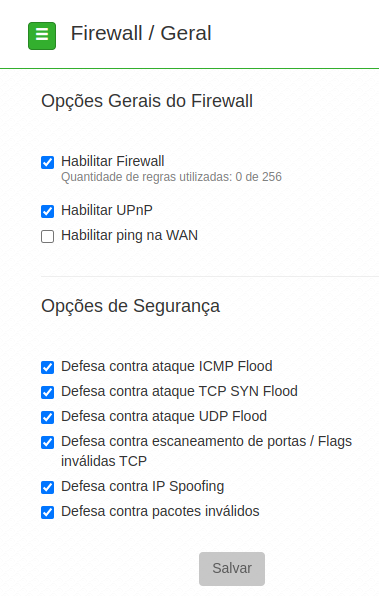Click the Habilitar ping na WAN label text
This screenshot has width=379, height=596.
point(130,236)
